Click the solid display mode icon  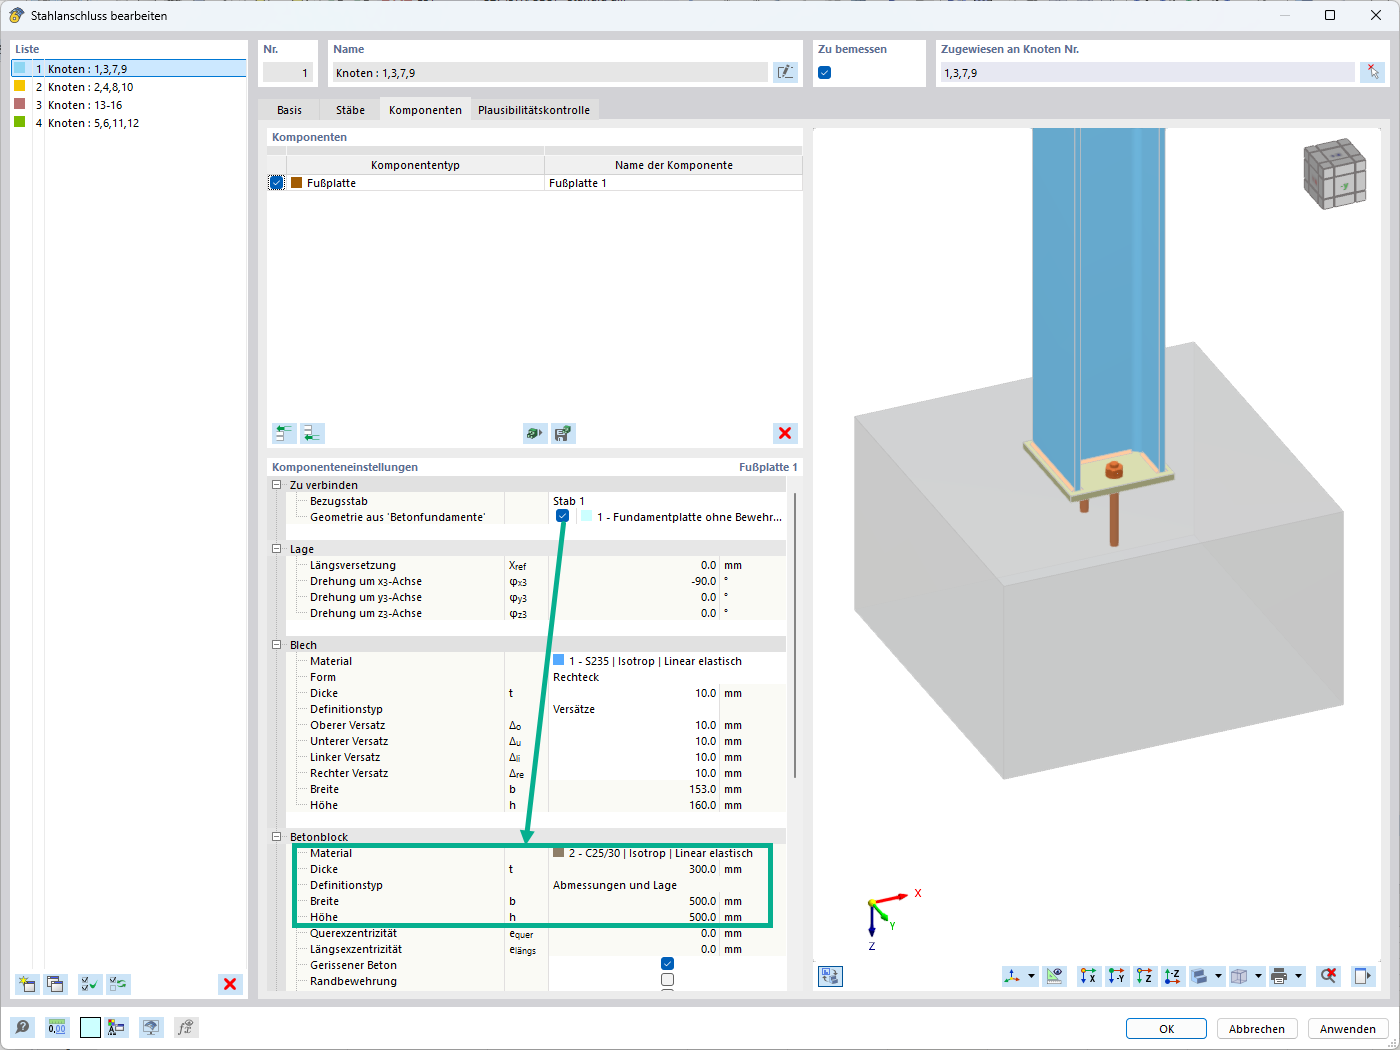click(x=1200, y=976)
